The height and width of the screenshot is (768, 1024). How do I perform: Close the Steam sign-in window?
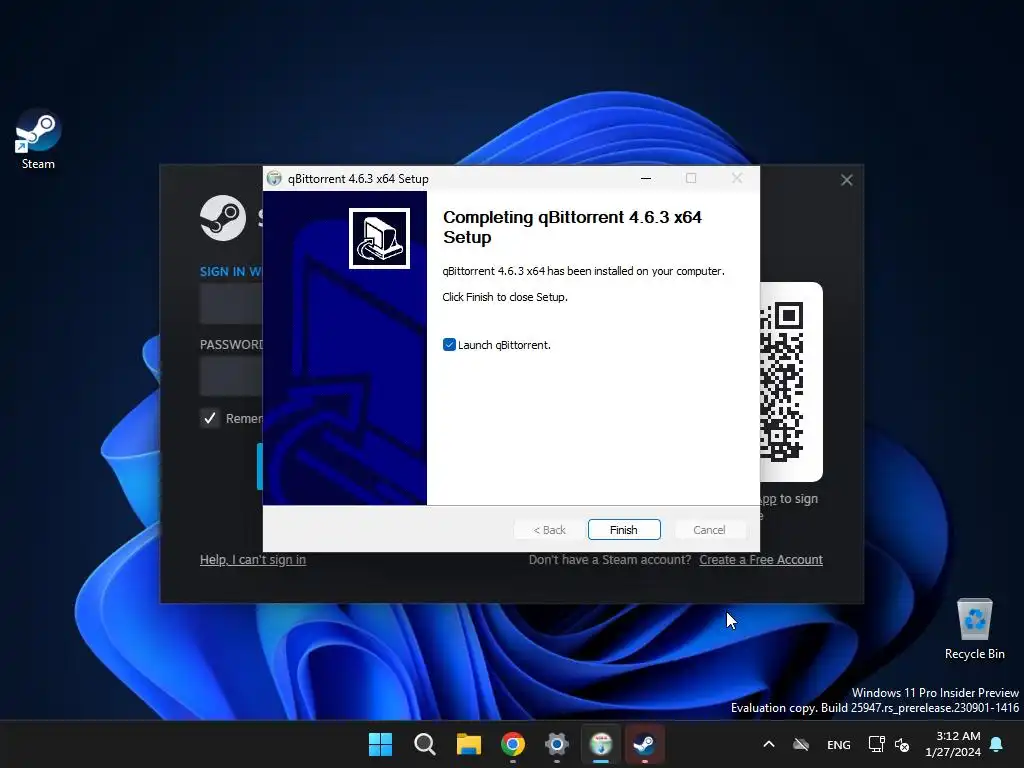tap(846, 180)
